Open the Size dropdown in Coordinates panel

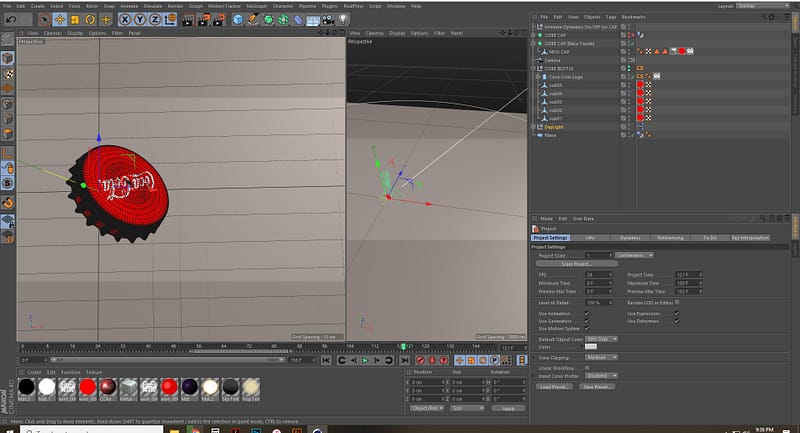(467, 409)
